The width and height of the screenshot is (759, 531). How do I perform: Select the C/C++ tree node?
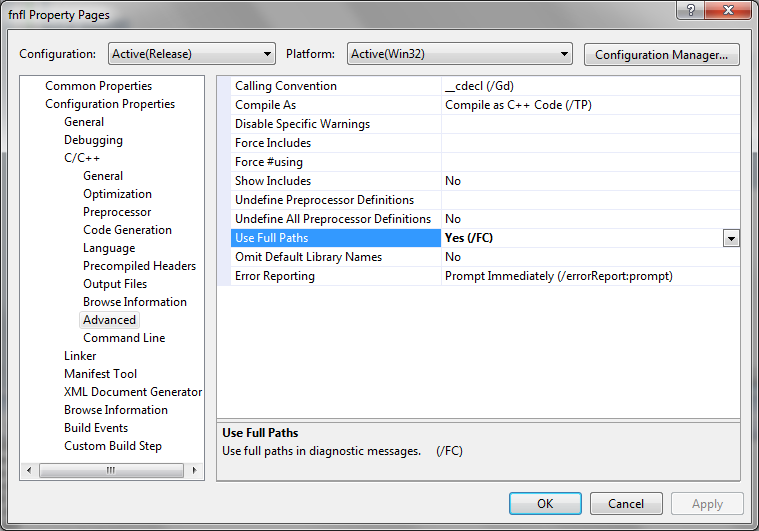pos(82,158)
